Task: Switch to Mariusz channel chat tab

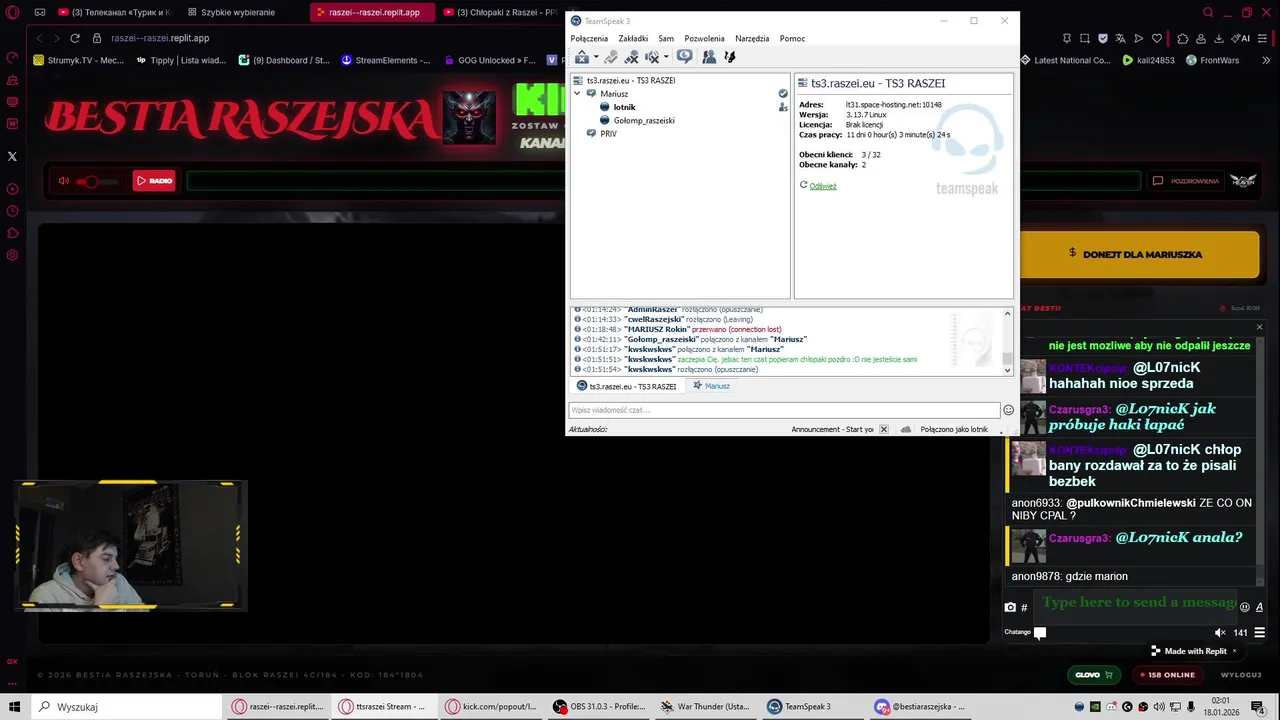Action: [712, 386]
